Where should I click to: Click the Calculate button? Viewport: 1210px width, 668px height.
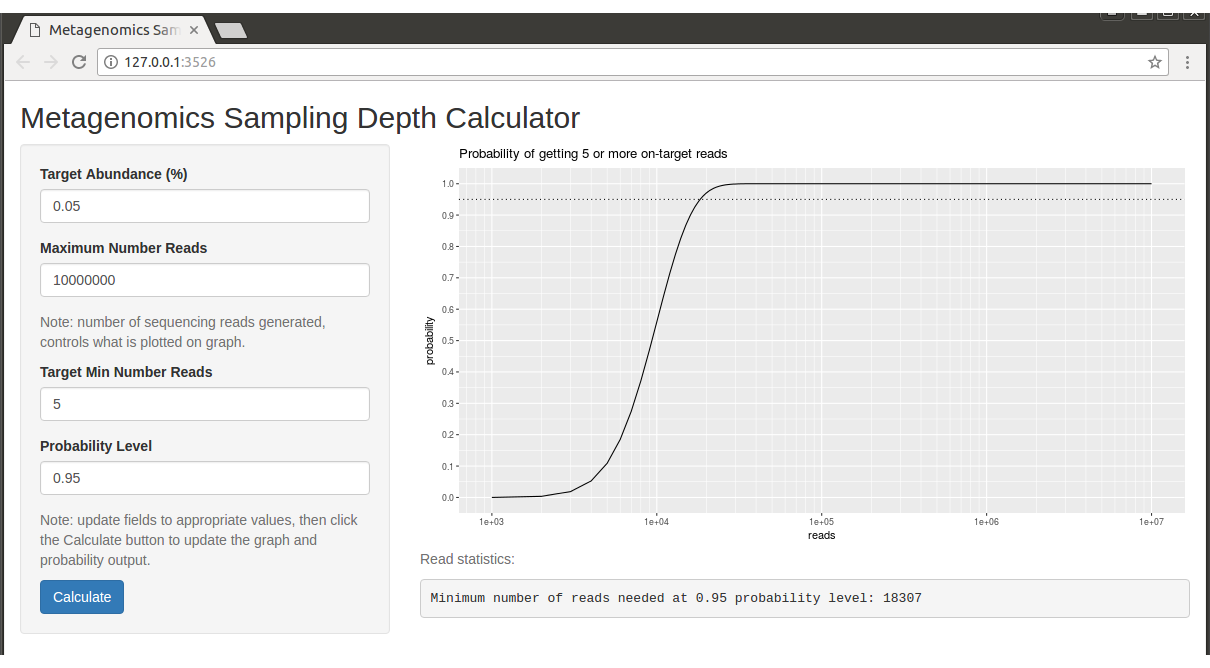click(x=82, y=597)
